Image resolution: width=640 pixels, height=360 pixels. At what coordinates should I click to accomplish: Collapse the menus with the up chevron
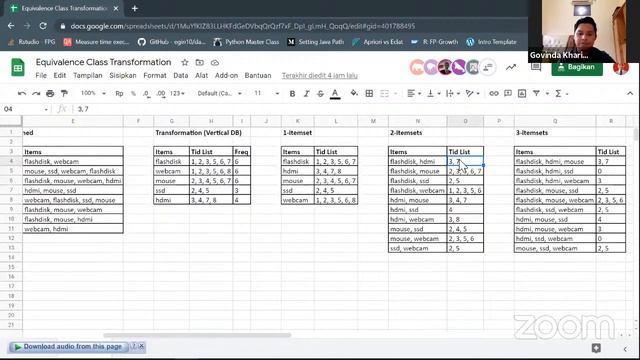[x=630, y=93]
